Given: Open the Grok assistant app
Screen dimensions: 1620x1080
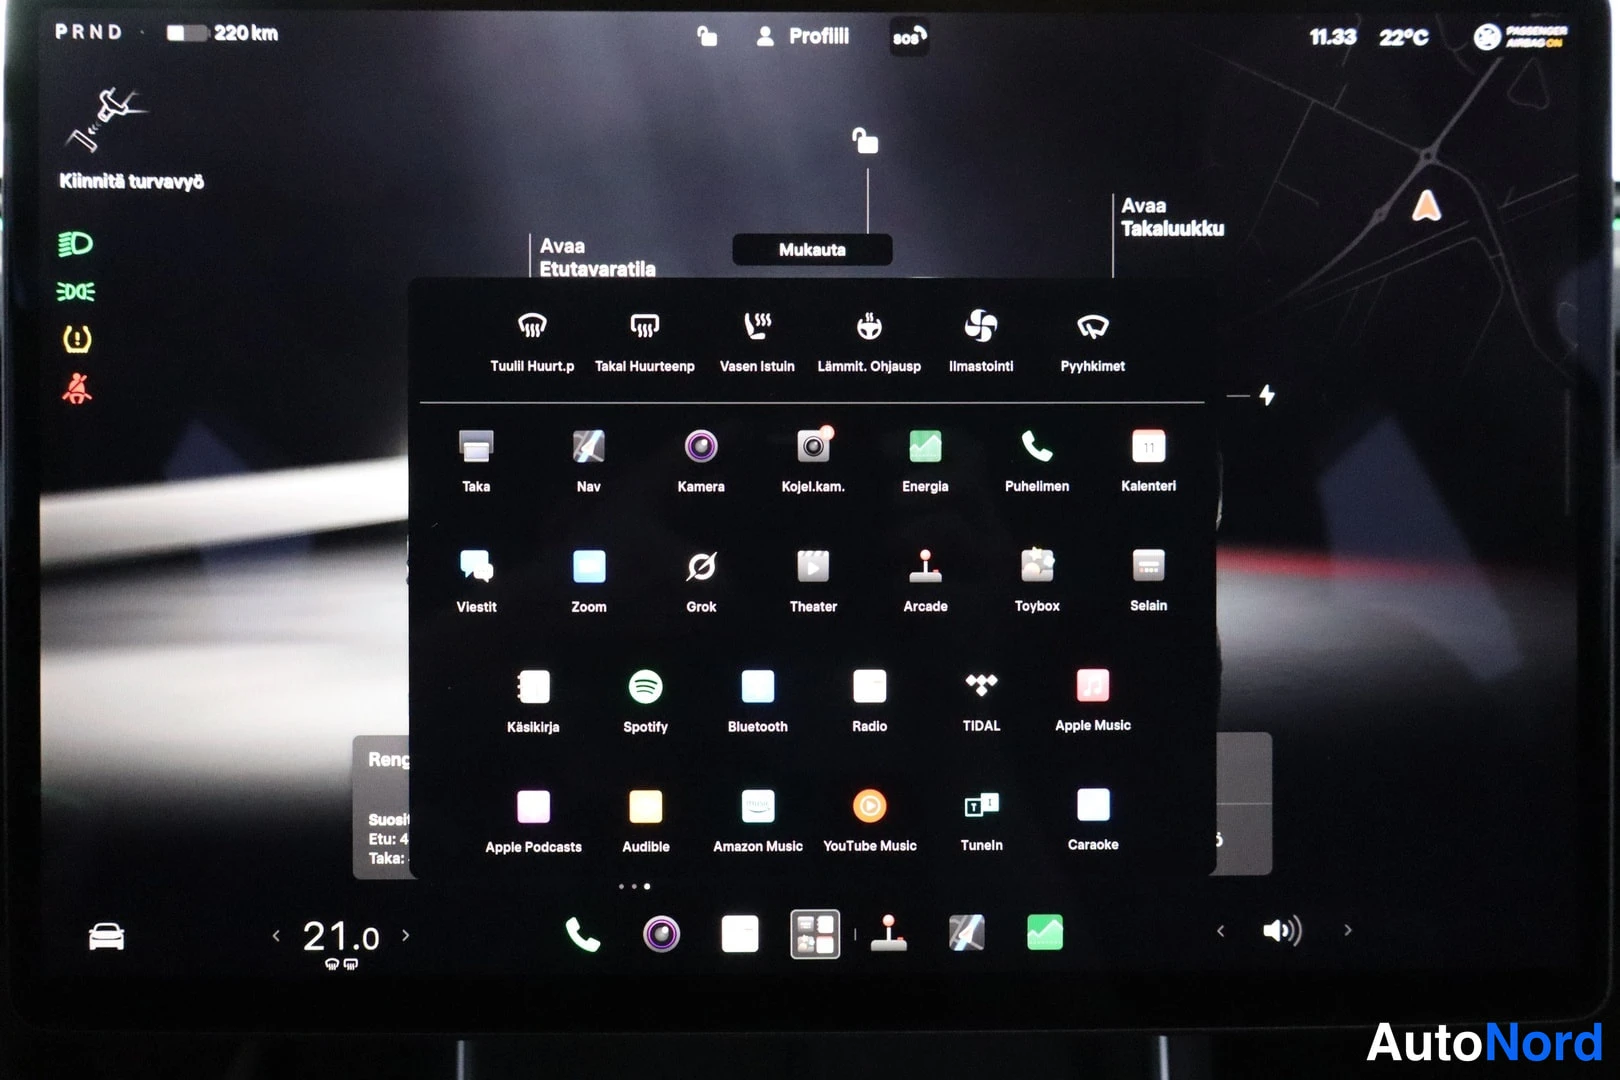Looking at the screenshot, I should pos(701,579).
